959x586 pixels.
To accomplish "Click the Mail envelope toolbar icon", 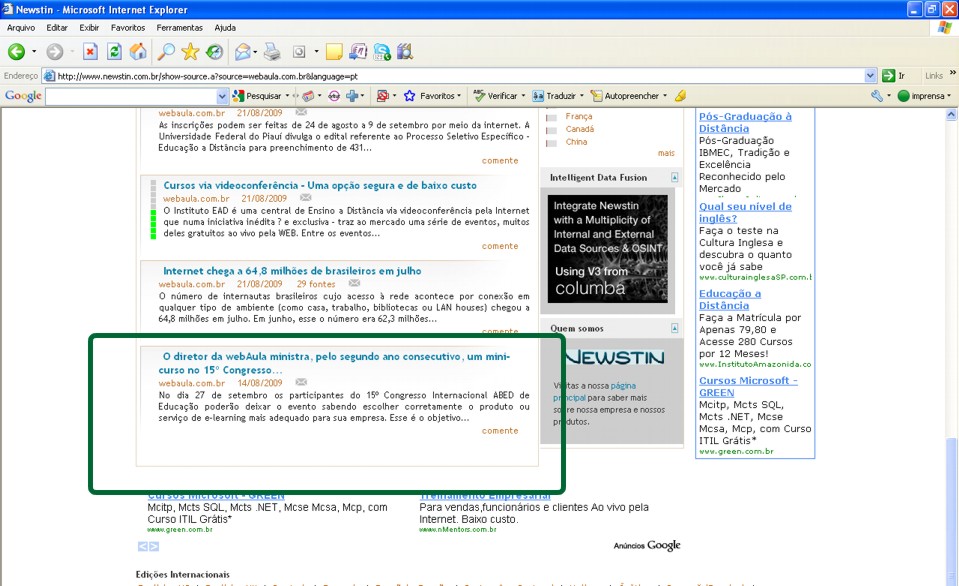I will (243, 52).
